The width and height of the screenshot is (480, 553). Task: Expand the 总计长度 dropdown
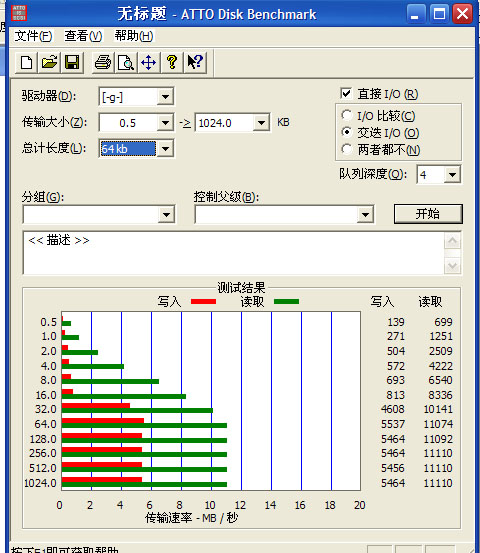coord(165,148)
